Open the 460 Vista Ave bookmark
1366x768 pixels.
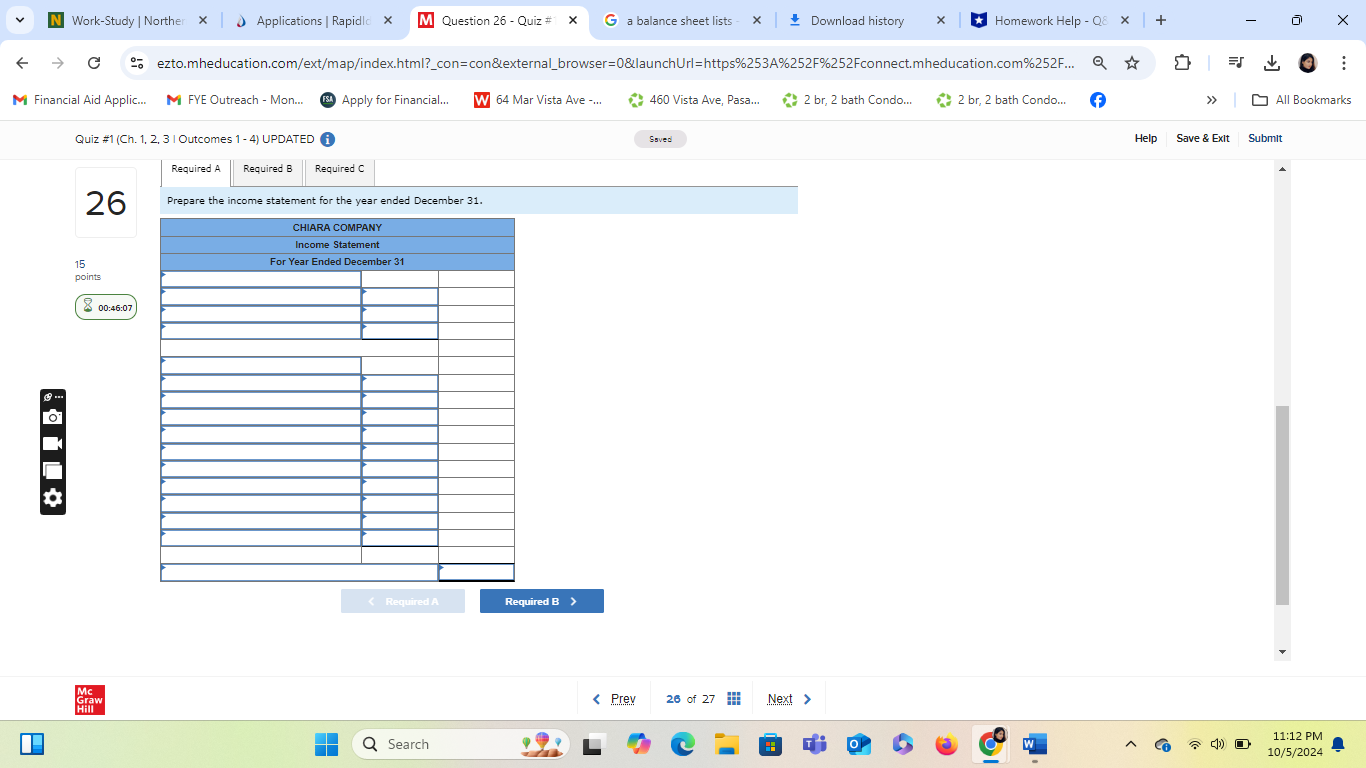coord(694,100)
